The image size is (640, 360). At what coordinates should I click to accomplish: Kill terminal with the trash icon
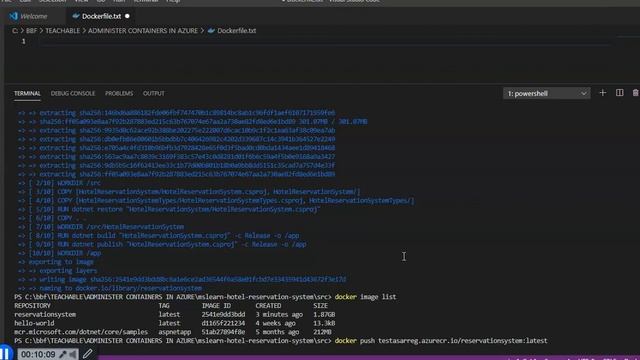click(x=636, y=93)
